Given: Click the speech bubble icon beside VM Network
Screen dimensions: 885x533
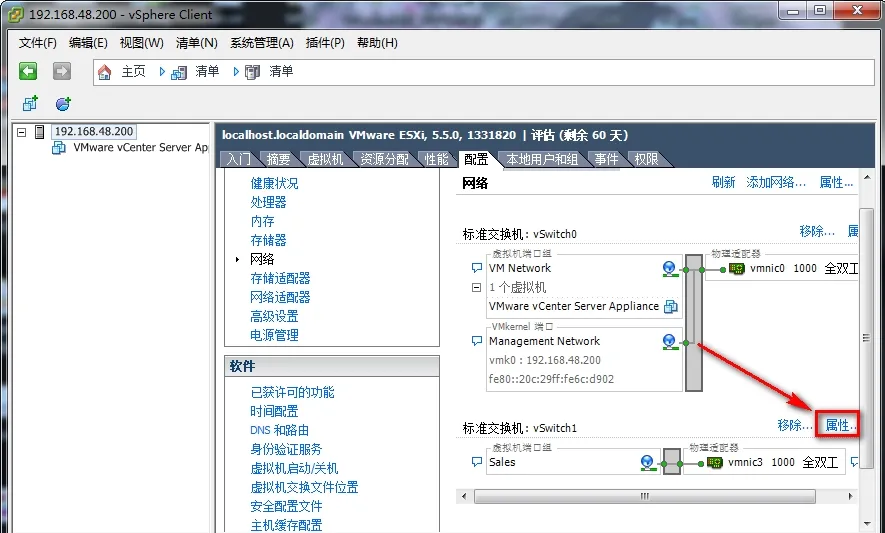Looking at the screenshot, I should coord(477,268).
